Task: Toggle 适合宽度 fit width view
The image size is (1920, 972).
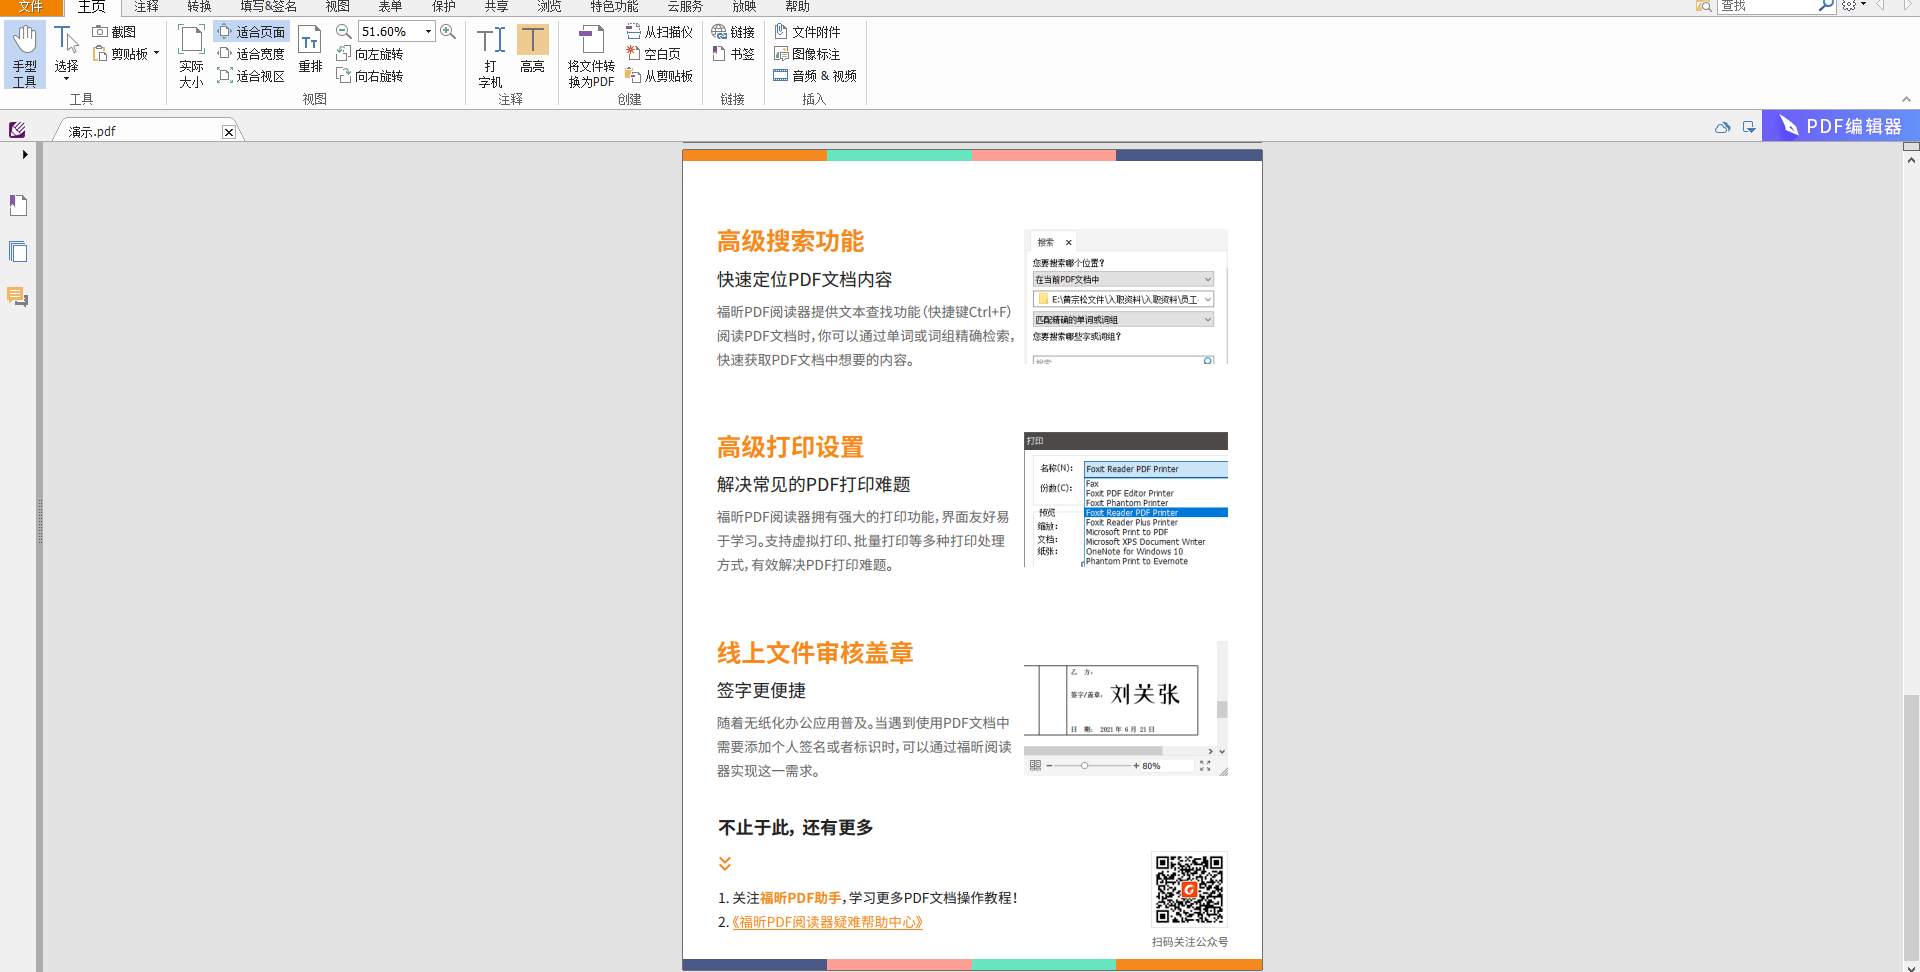Action: 252,53
